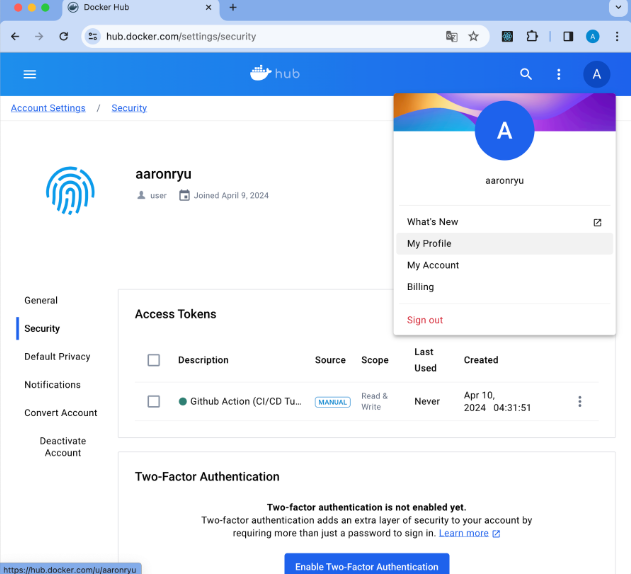Reload the page with the refresh icon

pos(64,37)
